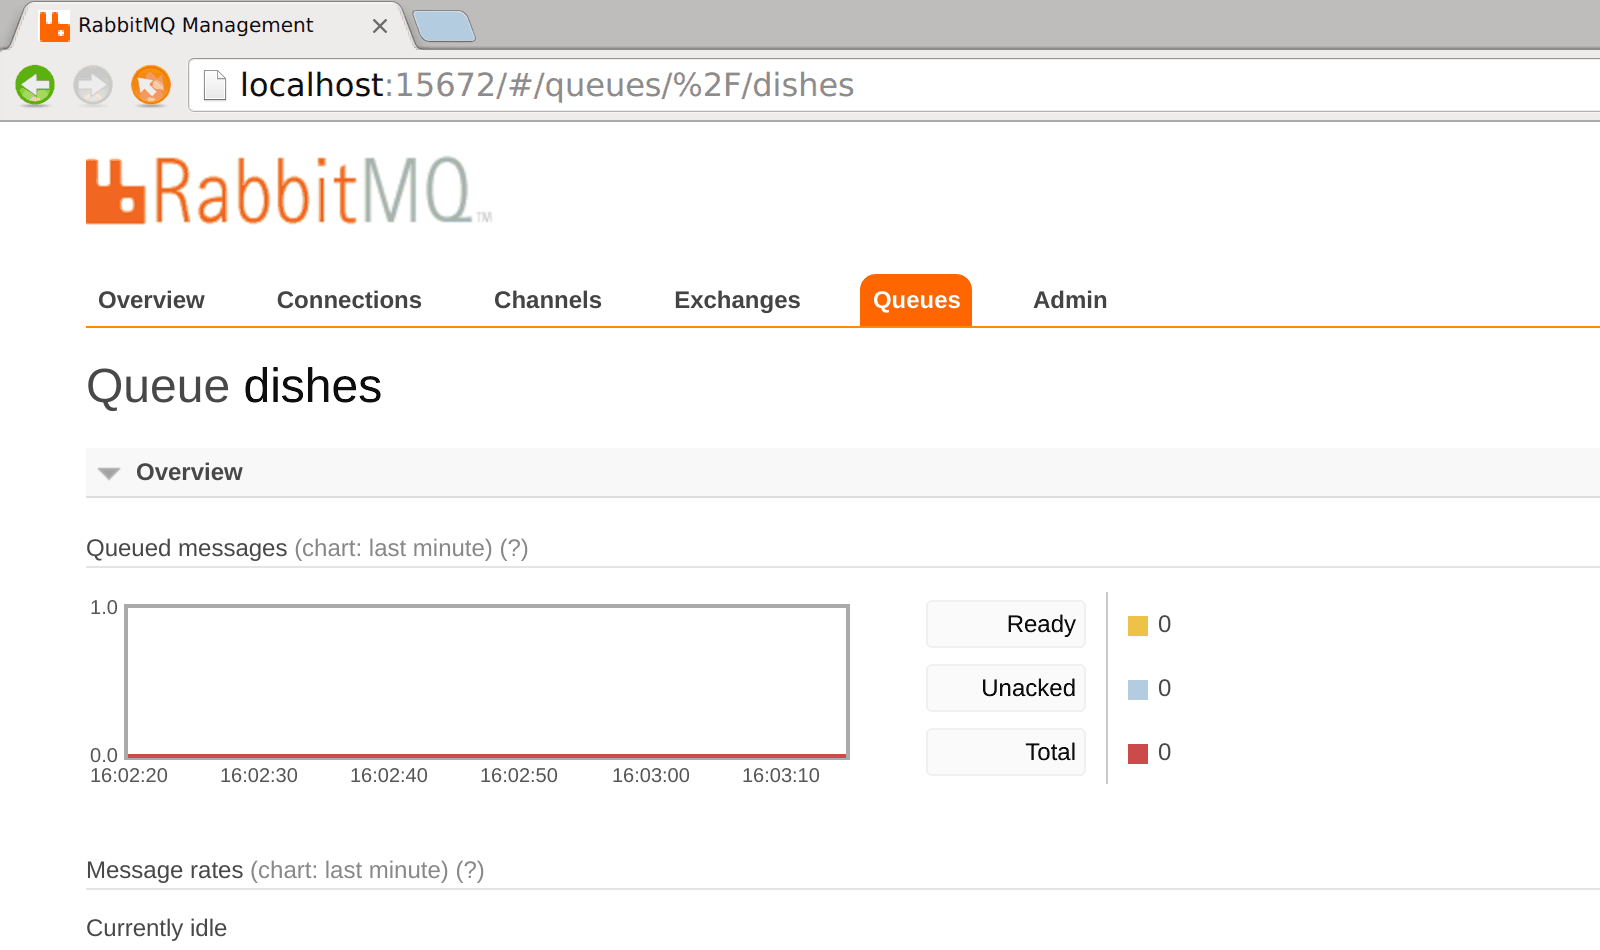Open the Admin tab
The height and width of the screenshot is (950, 1600).
[1070, 300]
